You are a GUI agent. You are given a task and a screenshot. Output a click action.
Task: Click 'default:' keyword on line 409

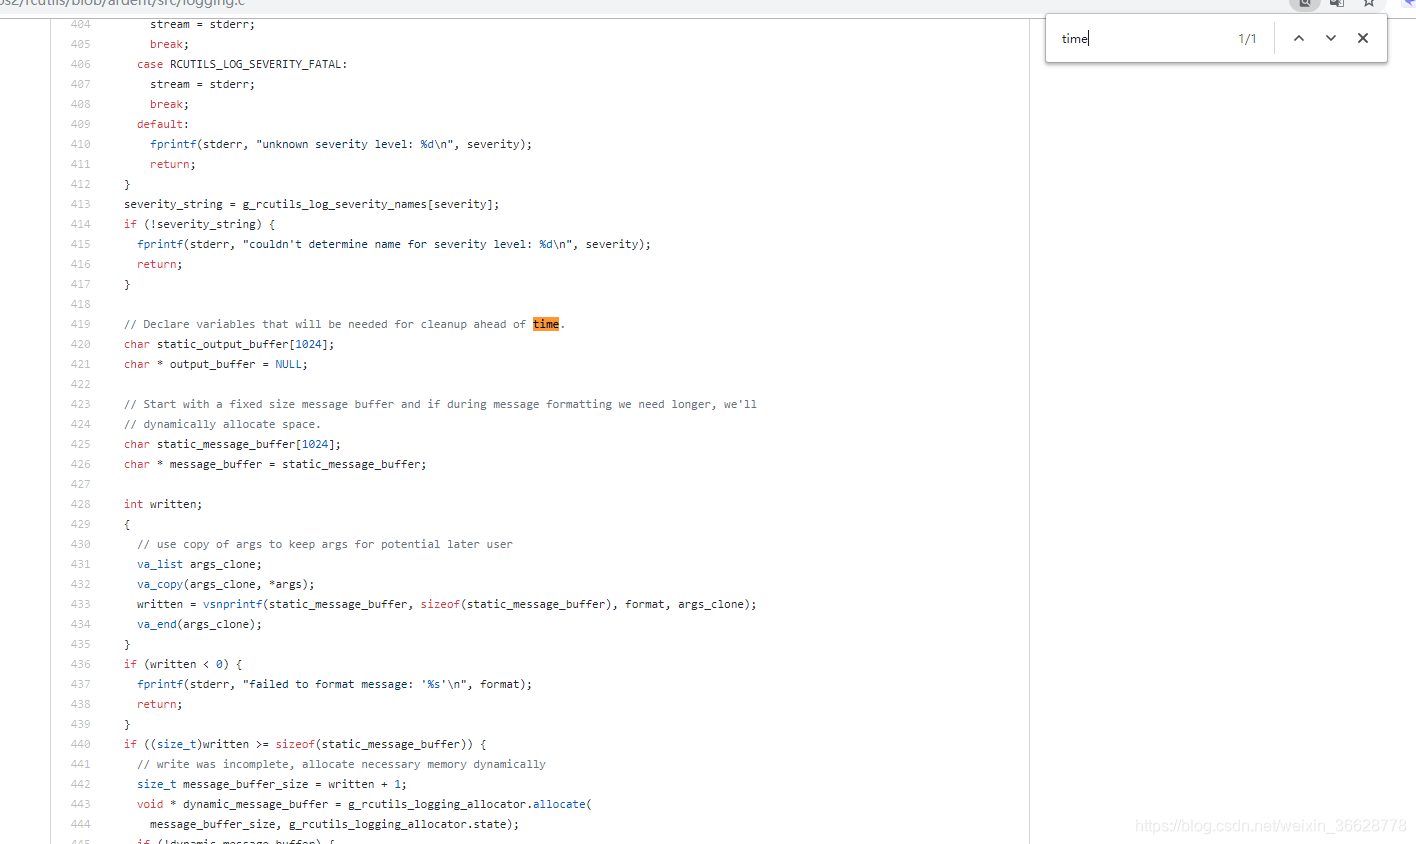163,124
